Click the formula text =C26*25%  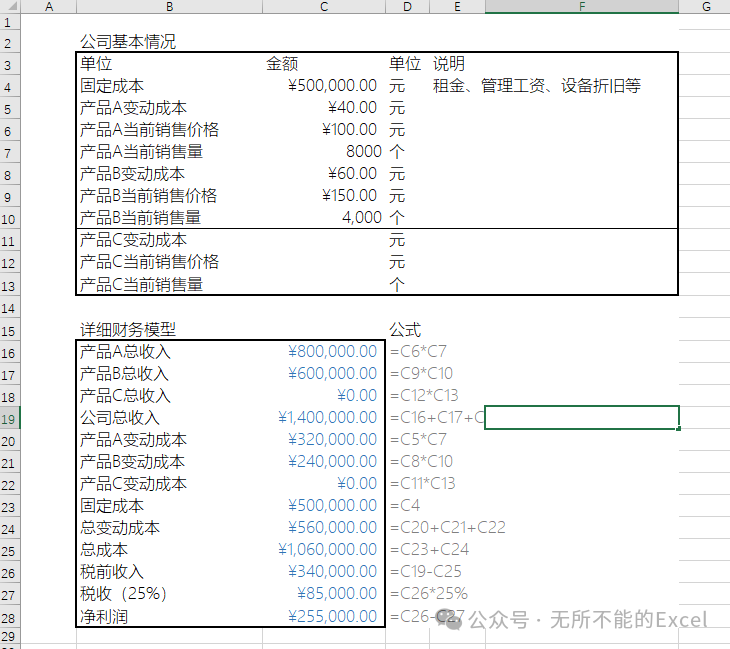[429, 594]
